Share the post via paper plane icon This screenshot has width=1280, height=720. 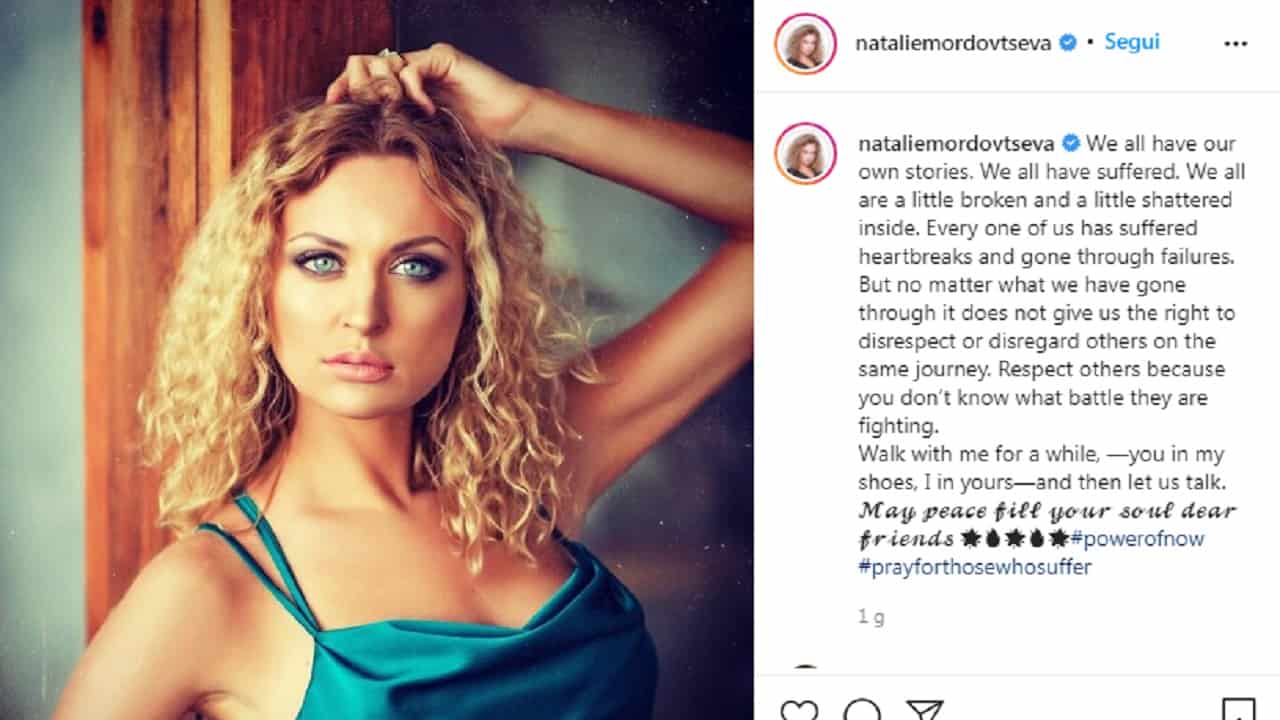tap(924, 710)
